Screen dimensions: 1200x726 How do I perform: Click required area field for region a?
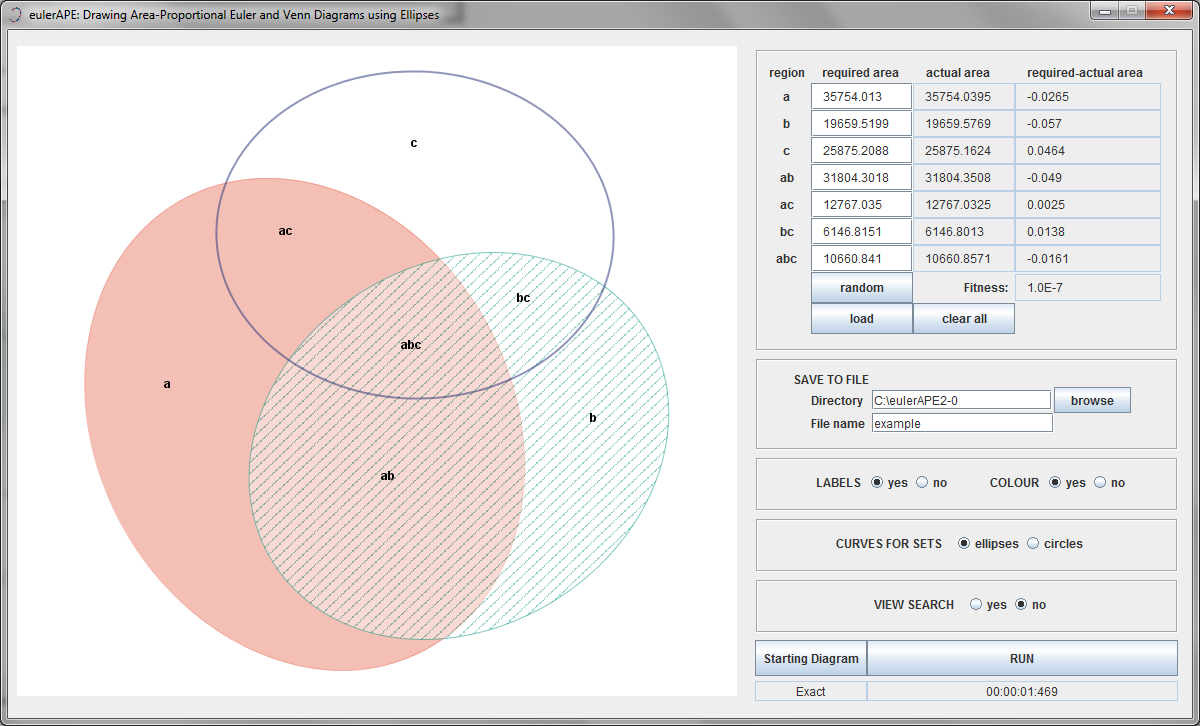pos(862,97)
